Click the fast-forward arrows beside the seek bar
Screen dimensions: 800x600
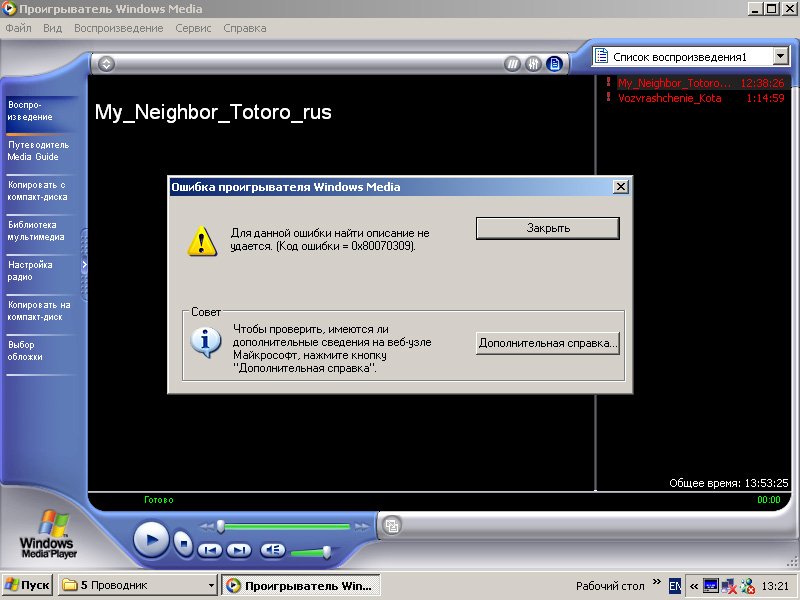362,527
